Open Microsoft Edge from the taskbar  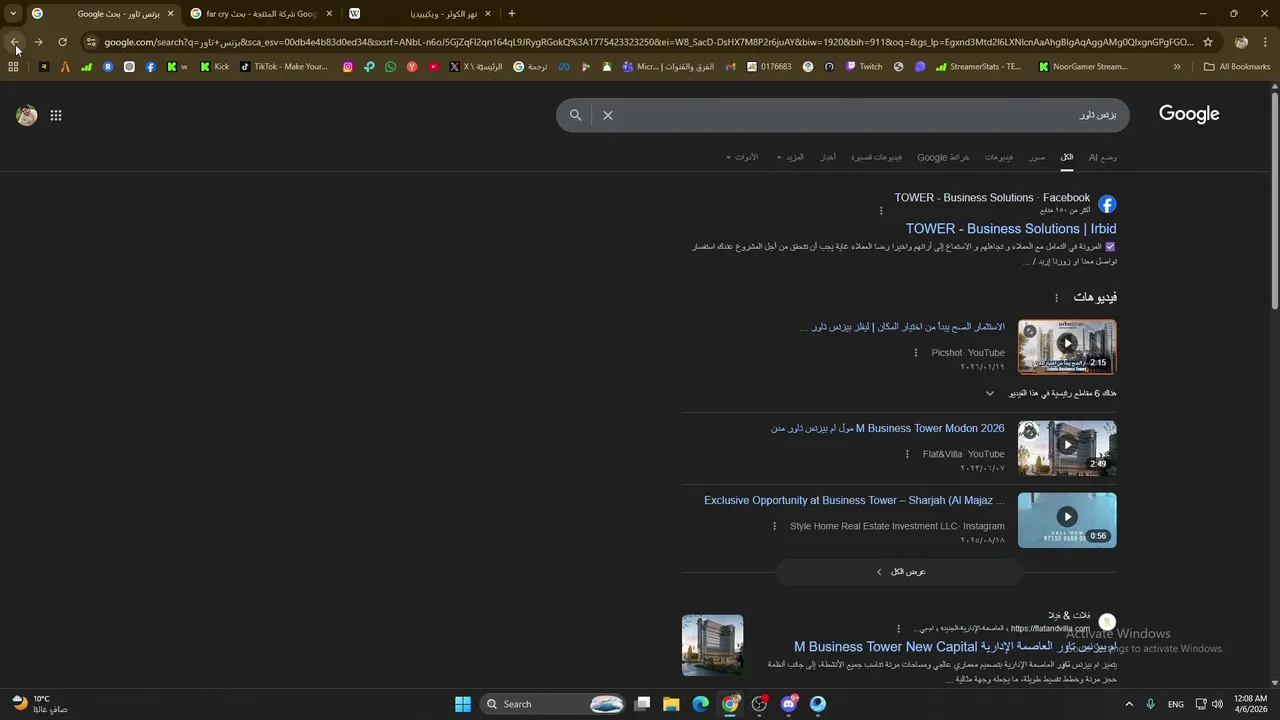[x=700, y=704]
